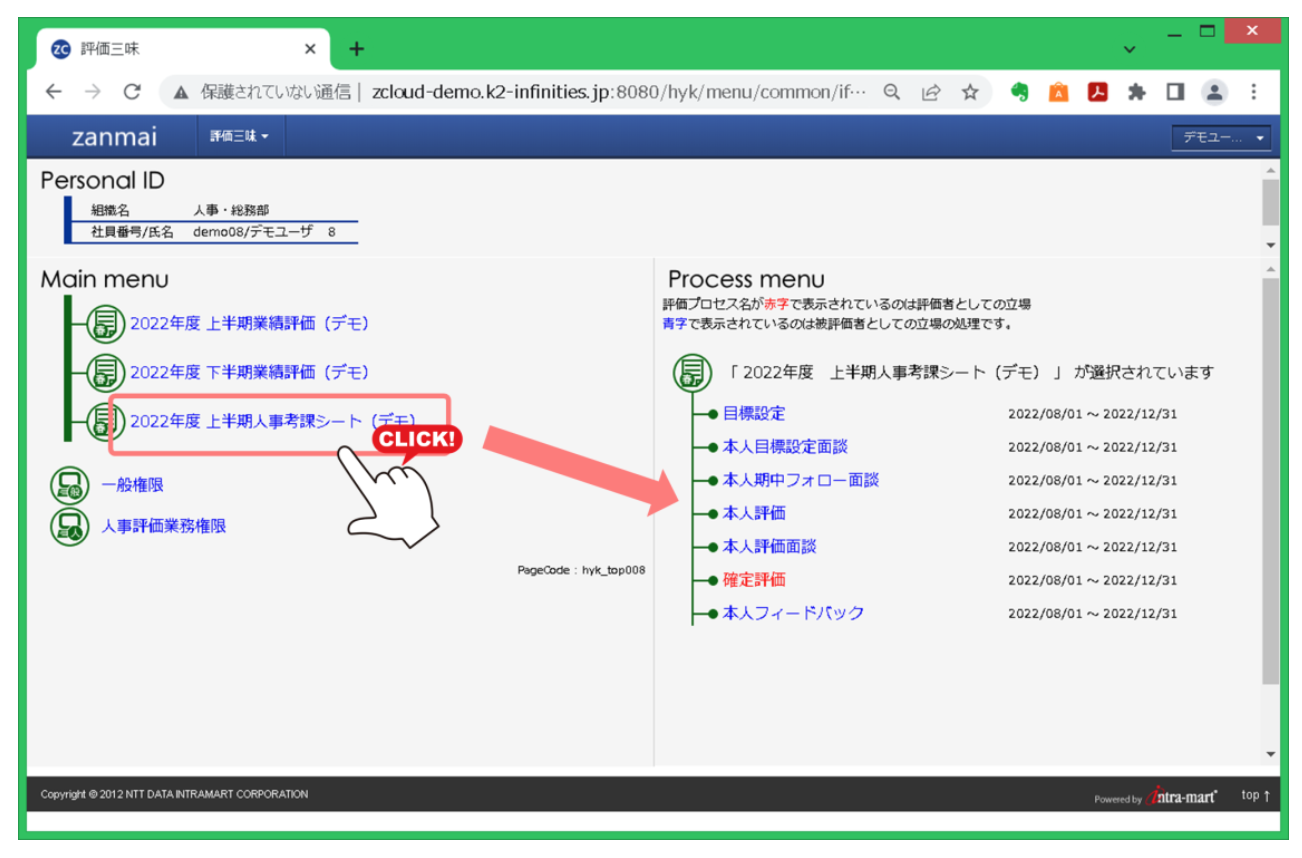The width and height of the screenshot is (1302, 858).
Task: Open the Chrome tab search chevron
Action: coord(1130,49)
